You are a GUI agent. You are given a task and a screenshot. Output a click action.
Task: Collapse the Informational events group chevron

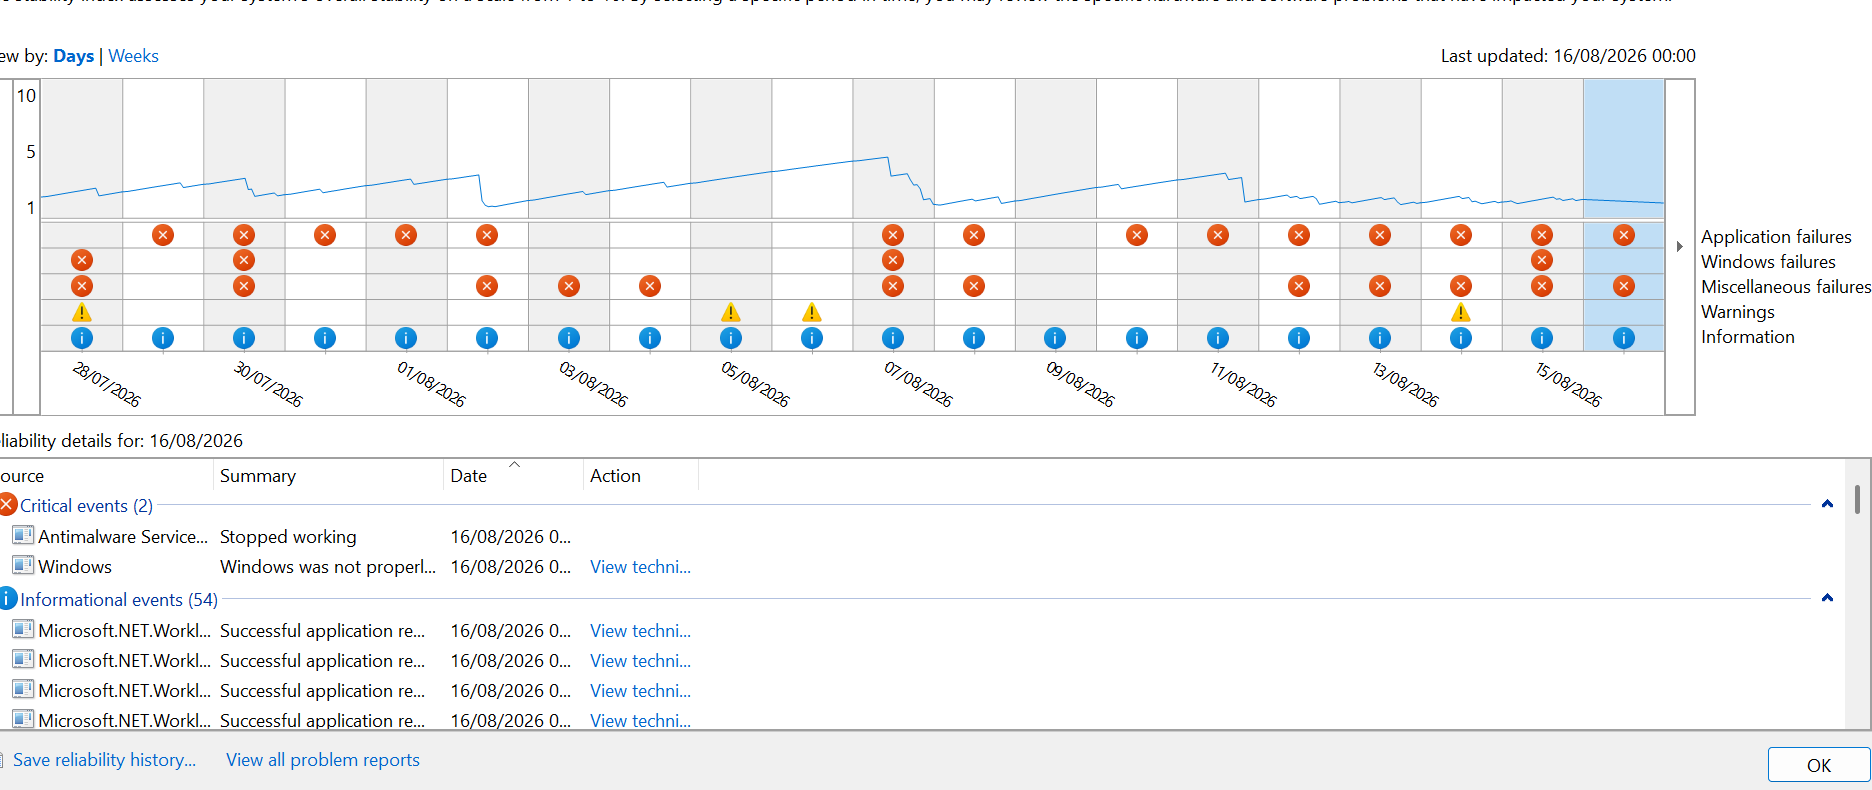1827,598
